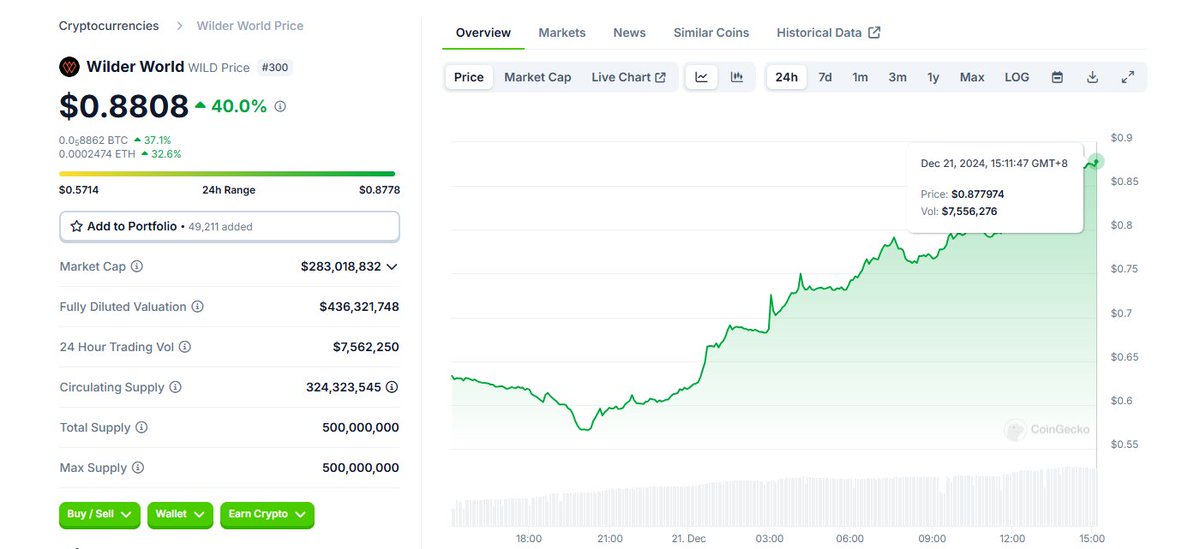
Task: Open the Earn Crypto dropdown
Action: (x=267, y=514)
